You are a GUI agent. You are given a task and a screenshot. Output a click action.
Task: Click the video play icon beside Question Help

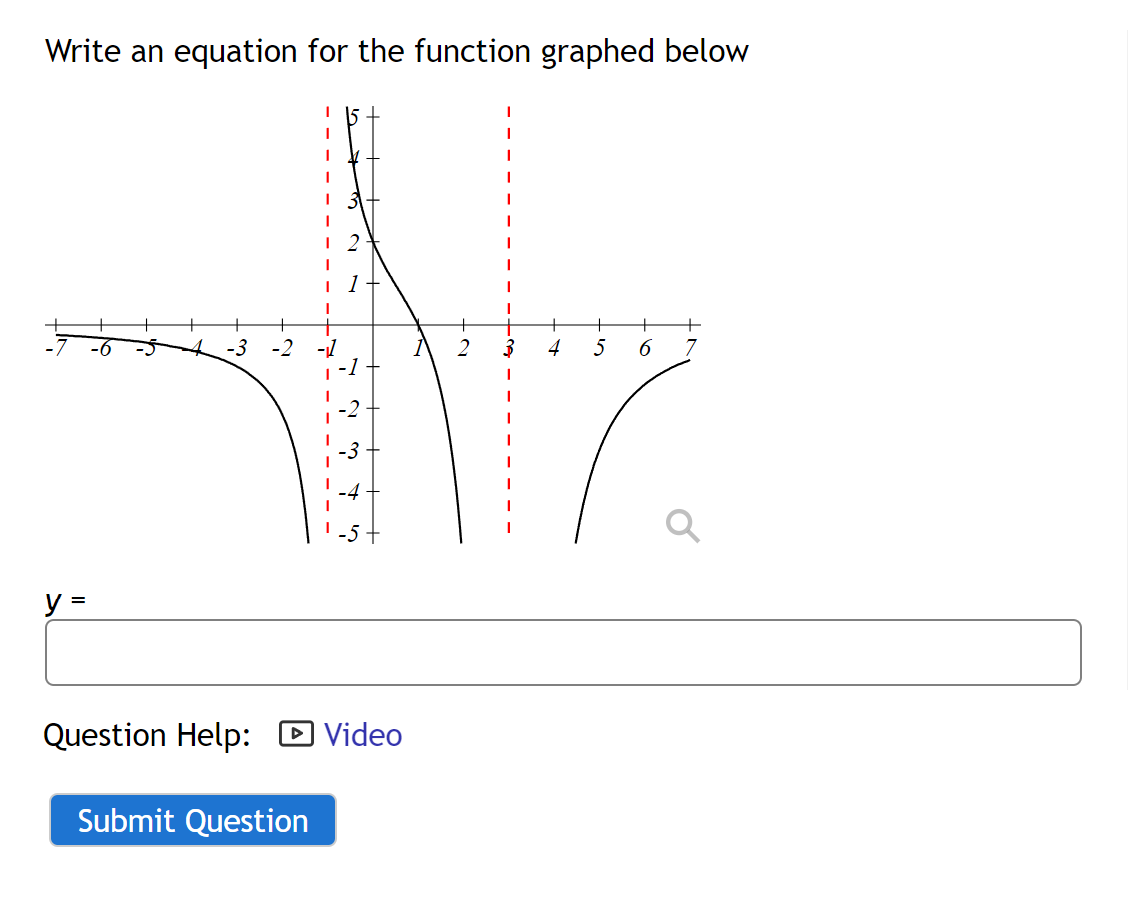(x=296, y=733)
